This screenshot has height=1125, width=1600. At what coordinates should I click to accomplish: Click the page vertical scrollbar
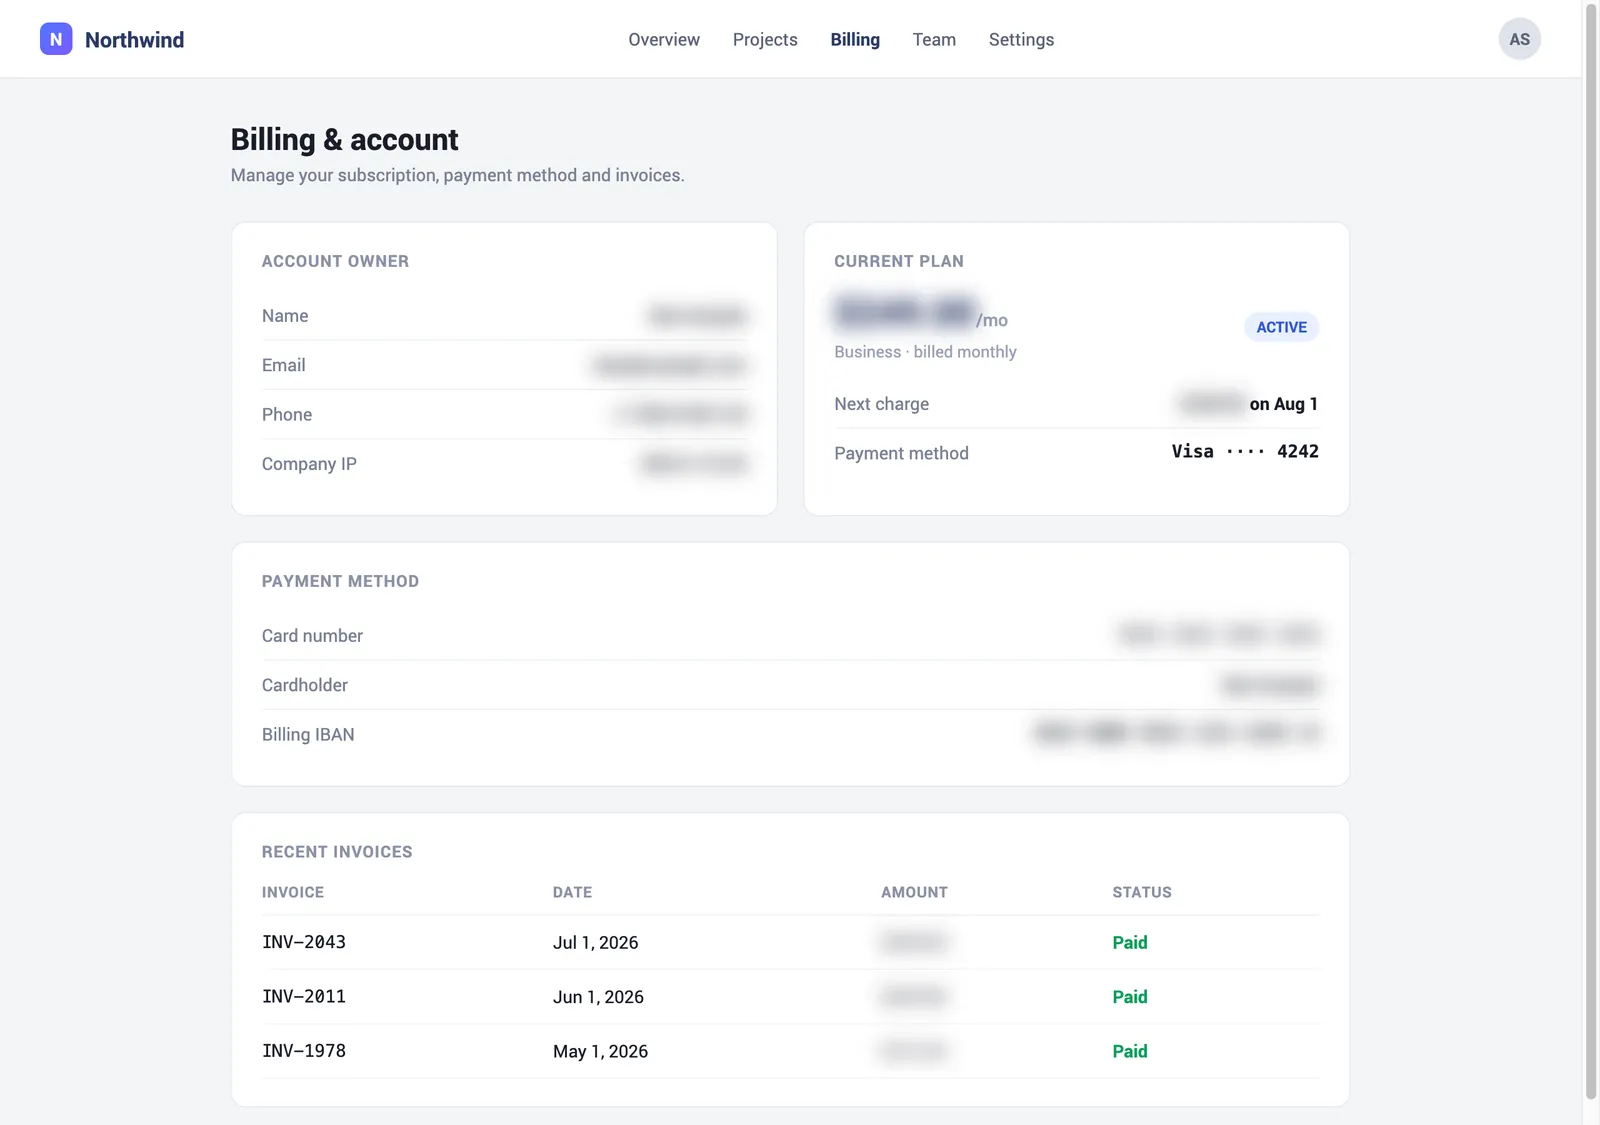click(x=1591, y=550)
